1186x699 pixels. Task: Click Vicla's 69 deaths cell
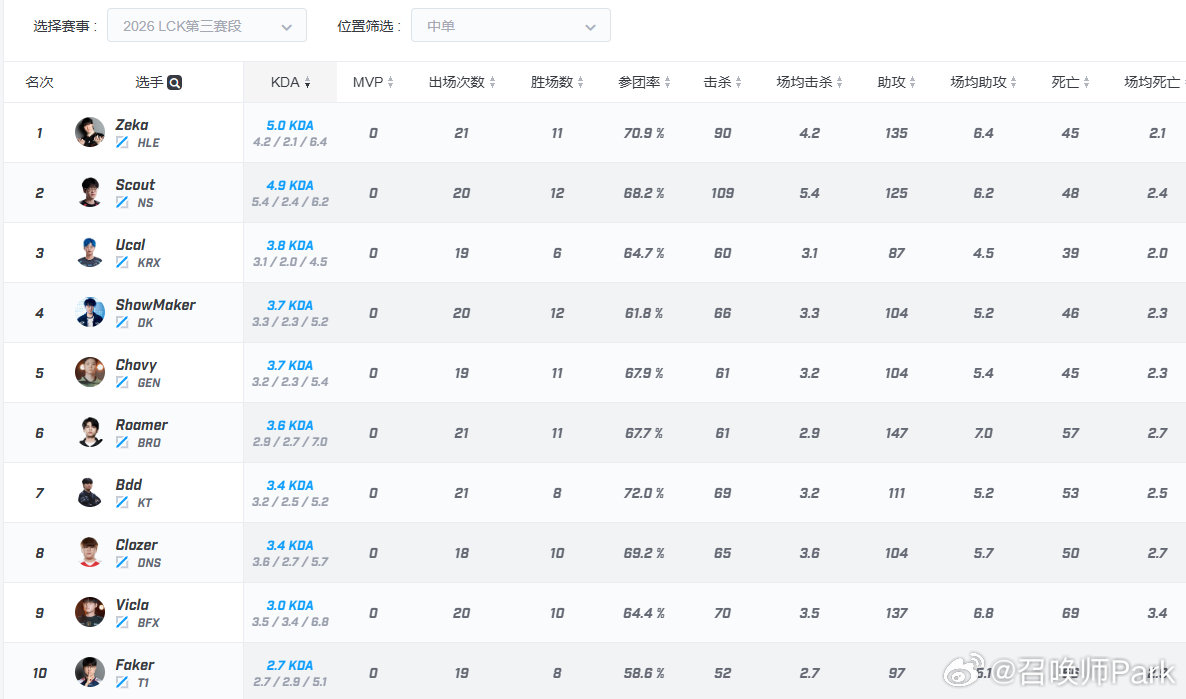point(1070,613)
